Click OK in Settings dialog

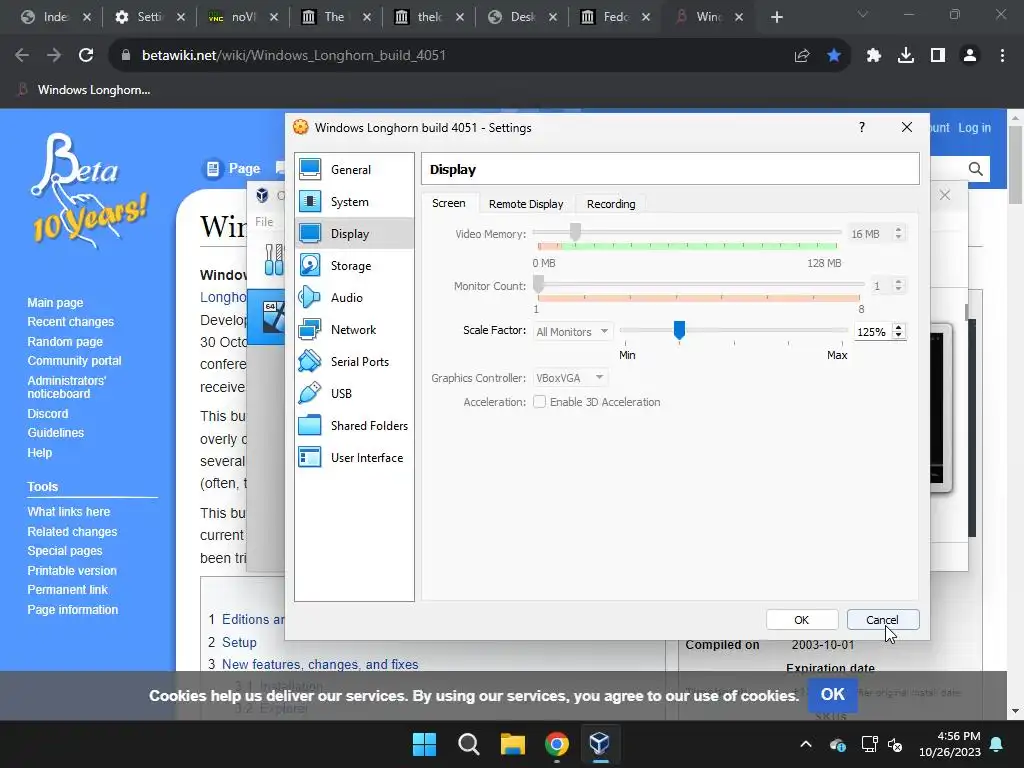pyautogui.click(x=802, y=620)
